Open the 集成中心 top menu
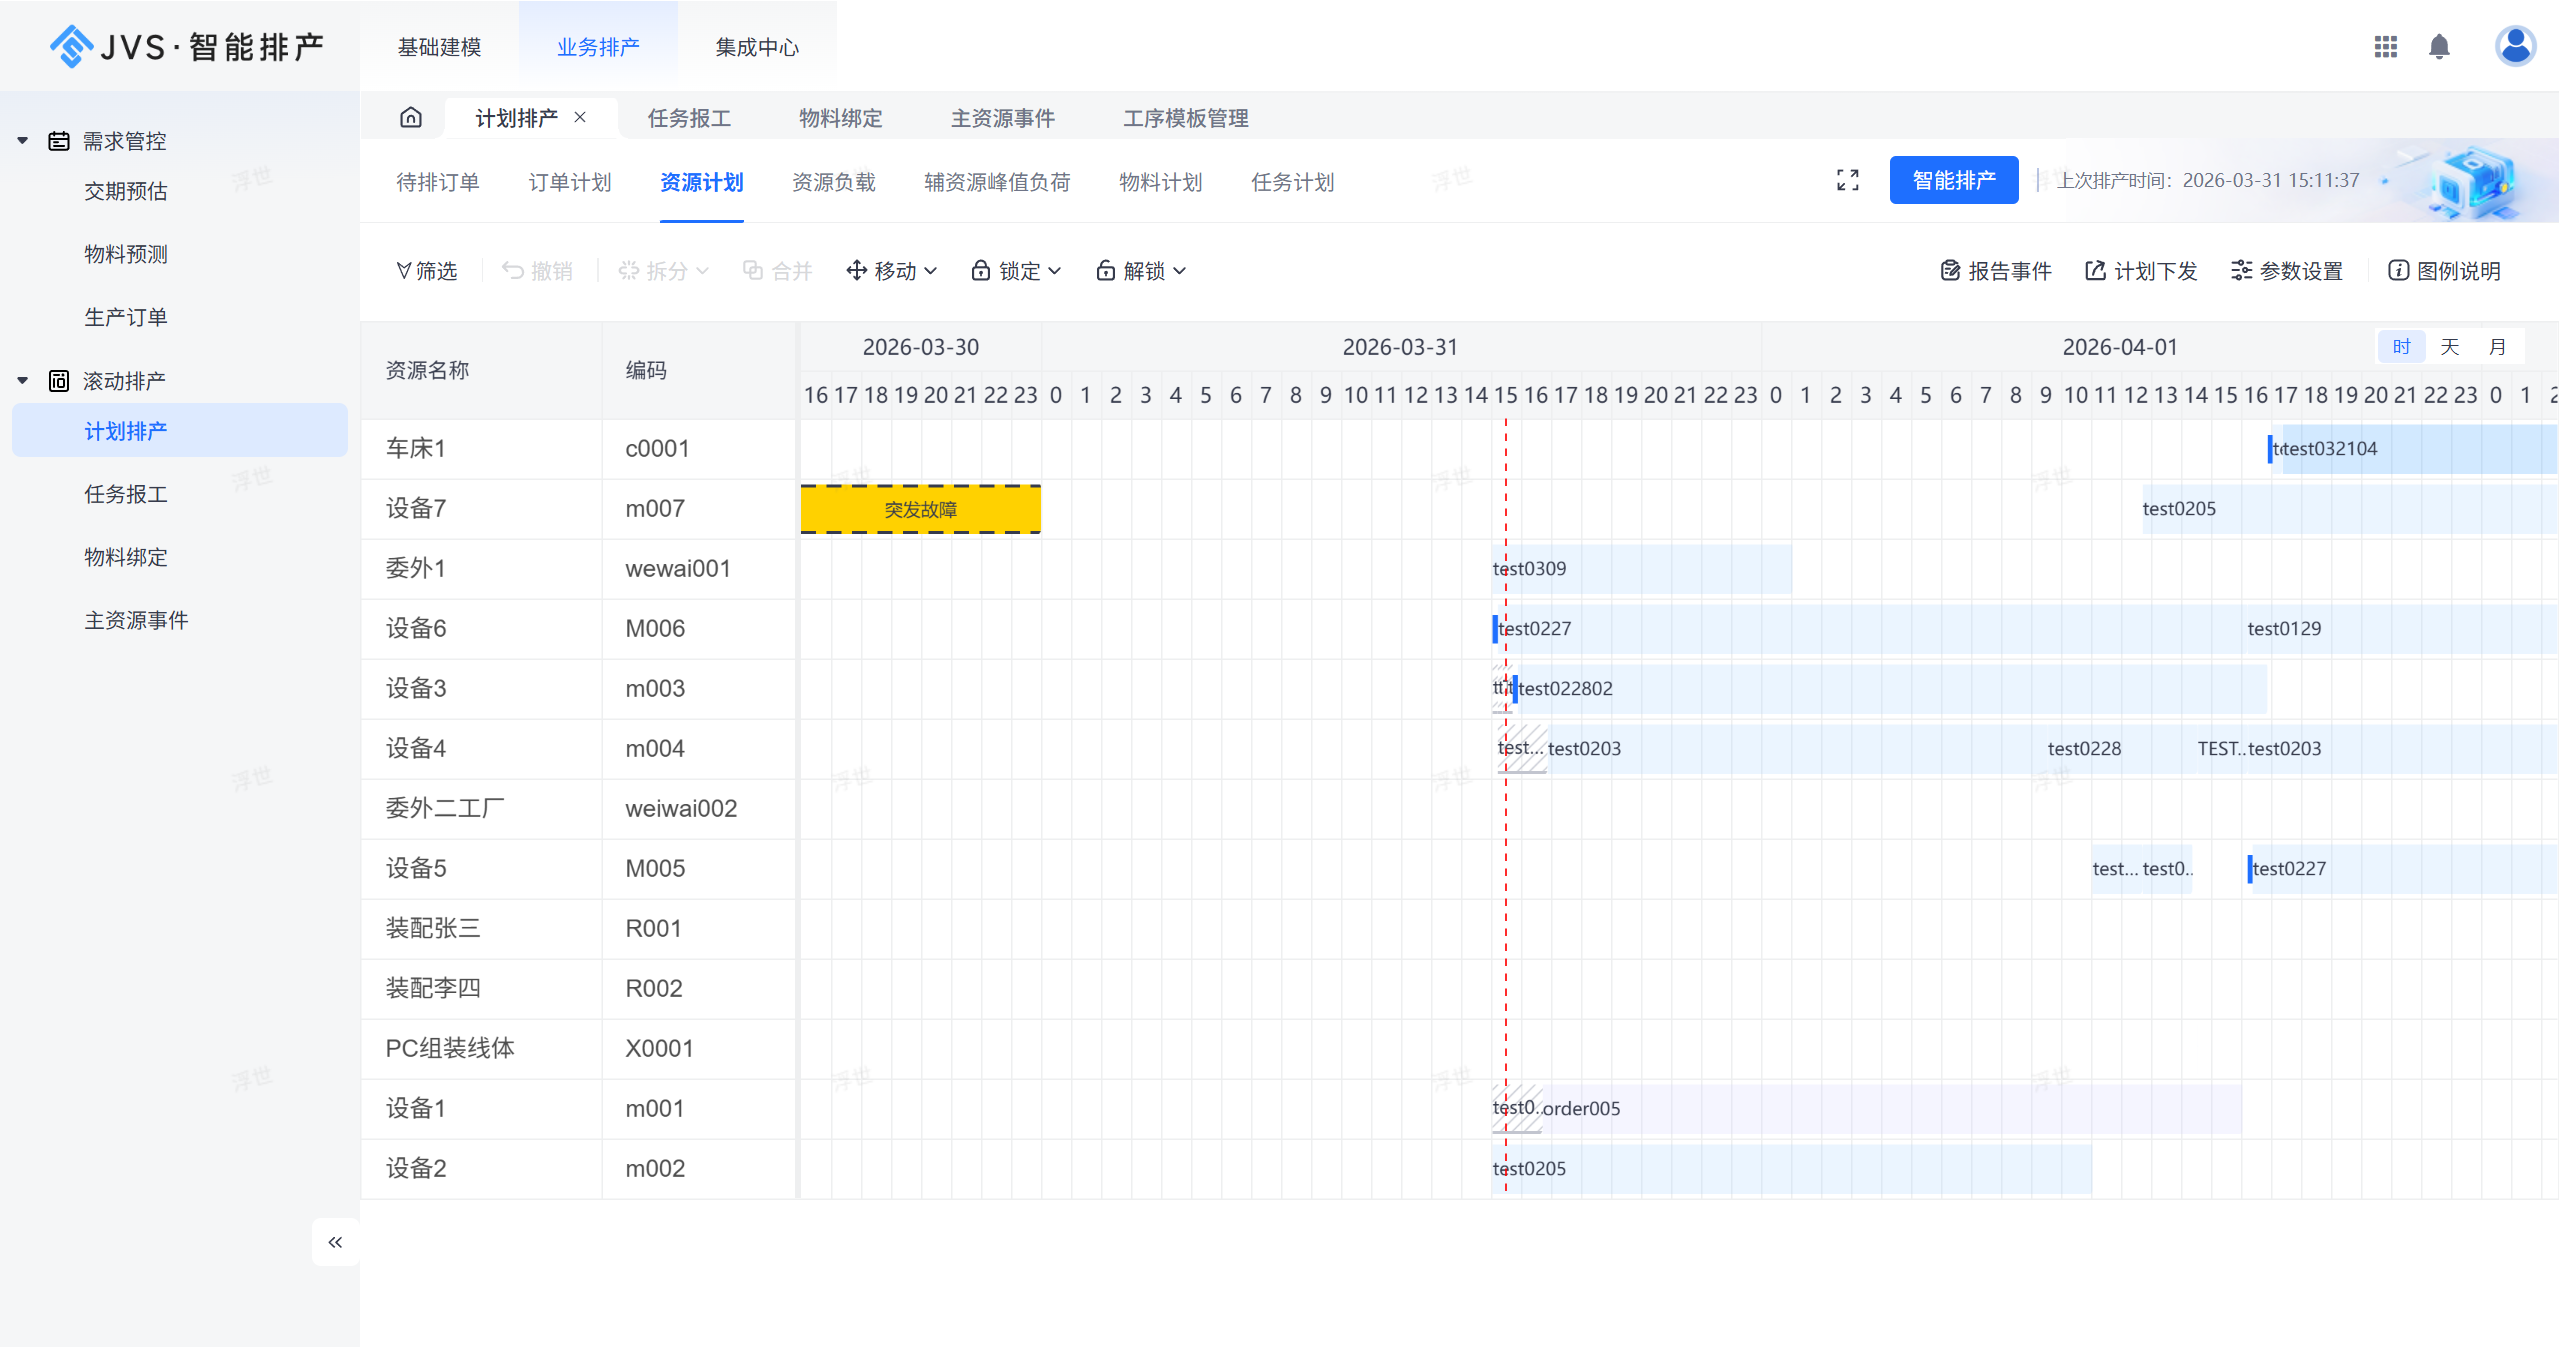Viewport: 2559px width, 1347px height. [x=757, y=47]
